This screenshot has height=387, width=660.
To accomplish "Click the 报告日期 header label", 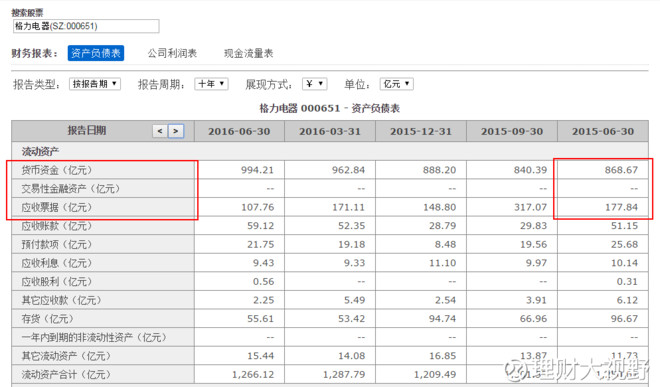I will click(87, 131).
